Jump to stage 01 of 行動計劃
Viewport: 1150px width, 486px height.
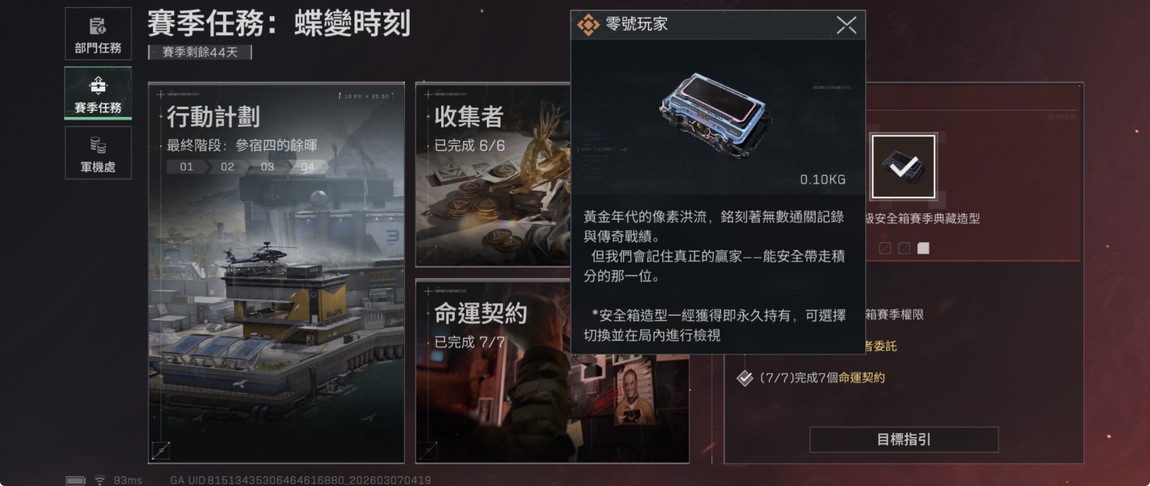coord(186,167)
